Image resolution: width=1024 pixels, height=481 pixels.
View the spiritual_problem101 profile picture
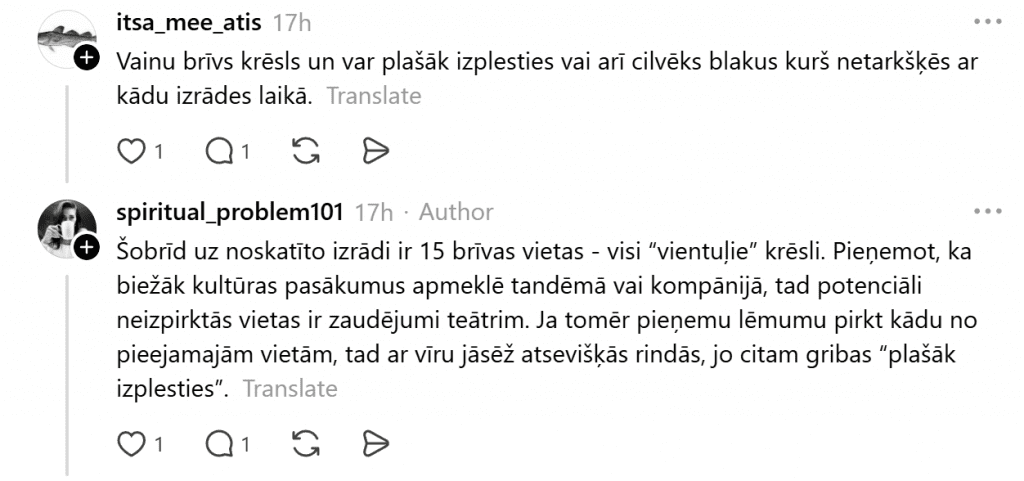point(67,227)
